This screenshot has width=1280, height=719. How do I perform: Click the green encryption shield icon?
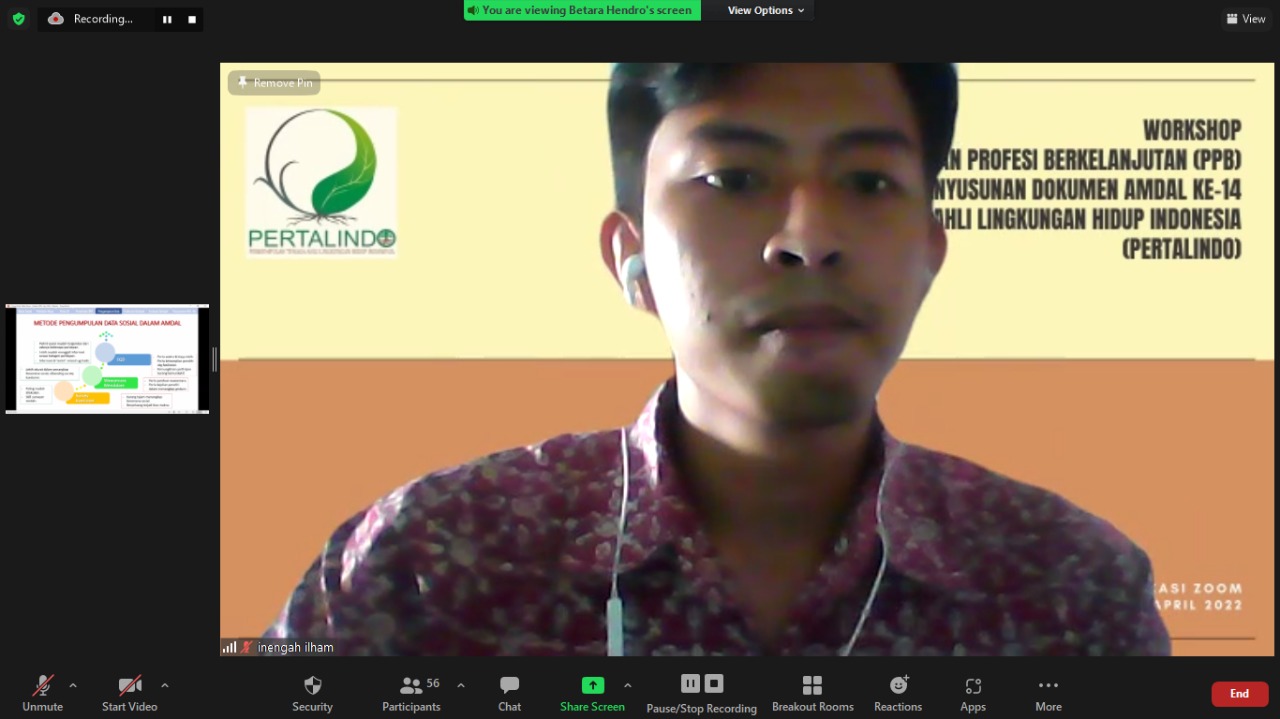click(x=18, y=18)
